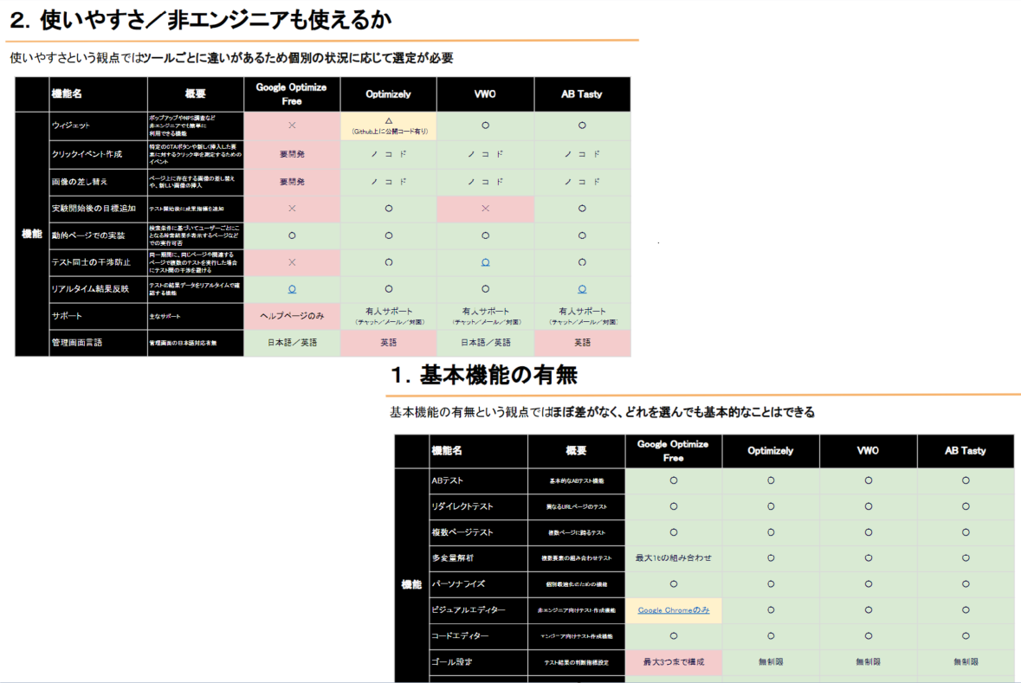
Task: Click AB Tasty's "ノーコード" in 画像の差し替え row
Action: click(582, 182)
